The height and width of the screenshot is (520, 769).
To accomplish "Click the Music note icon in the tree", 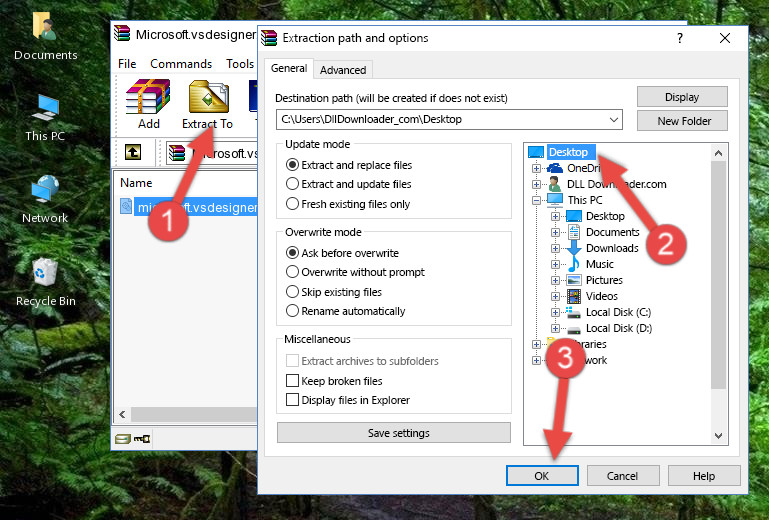I will [x=574, y=264].
